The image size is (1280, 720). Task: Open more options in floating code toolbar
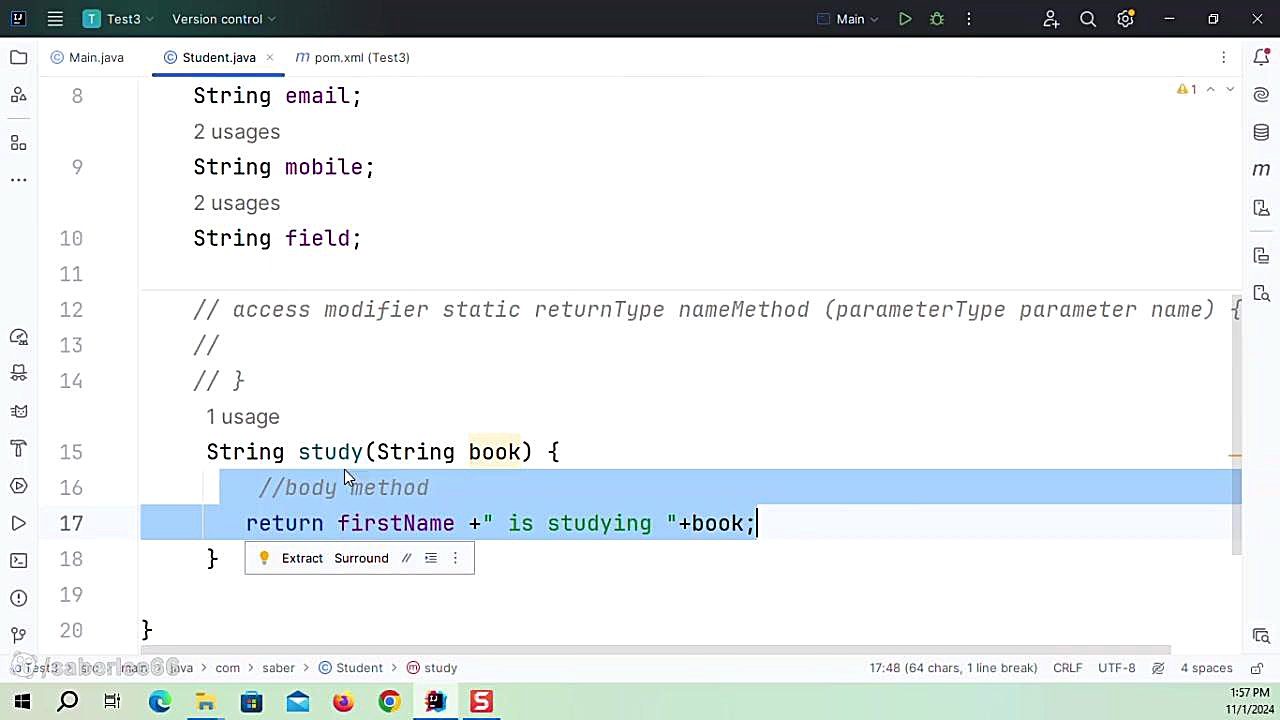455,558
